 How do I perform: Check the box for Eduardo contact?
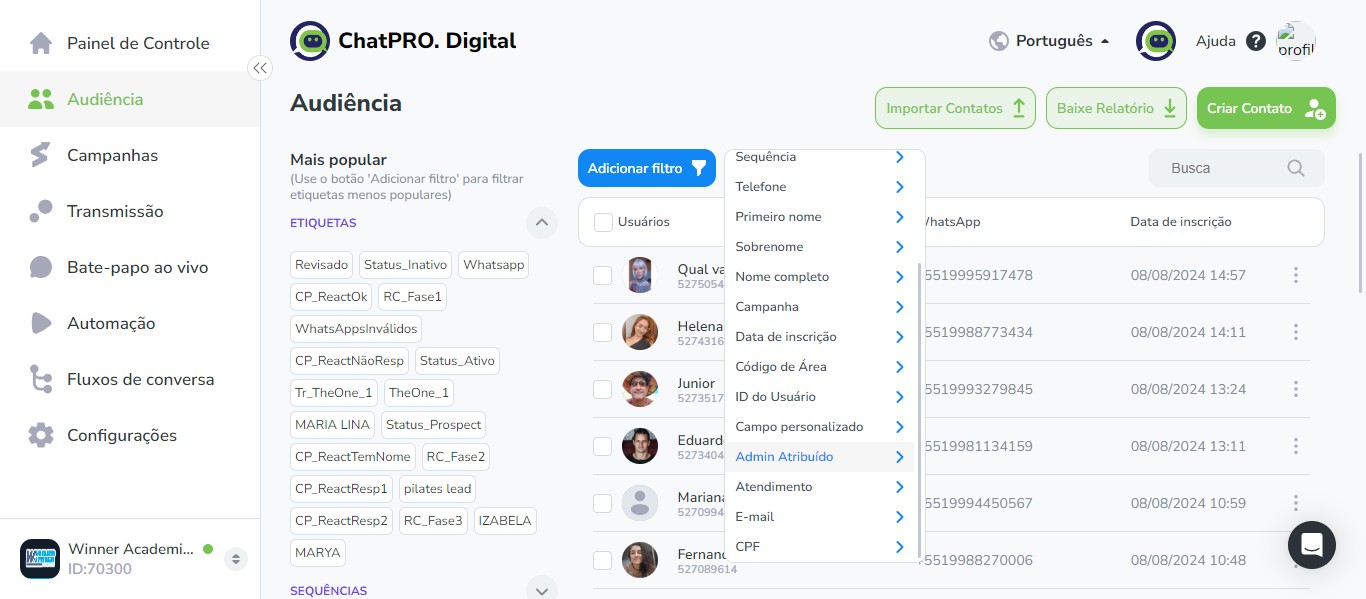[x=602, y=446]
